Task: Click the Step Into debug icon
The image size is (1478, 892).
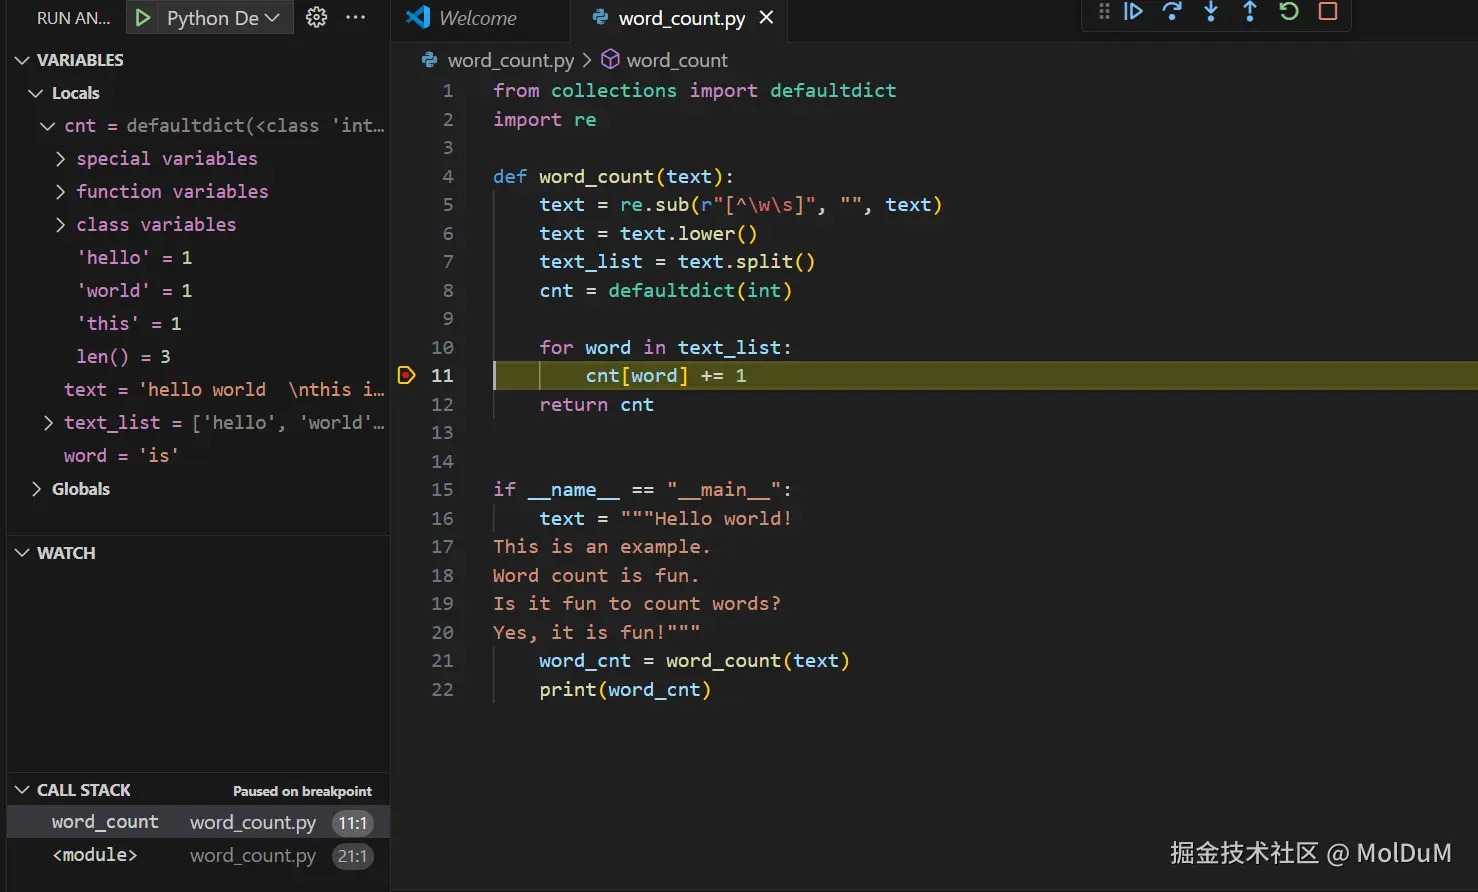Action: point(1211,12)
